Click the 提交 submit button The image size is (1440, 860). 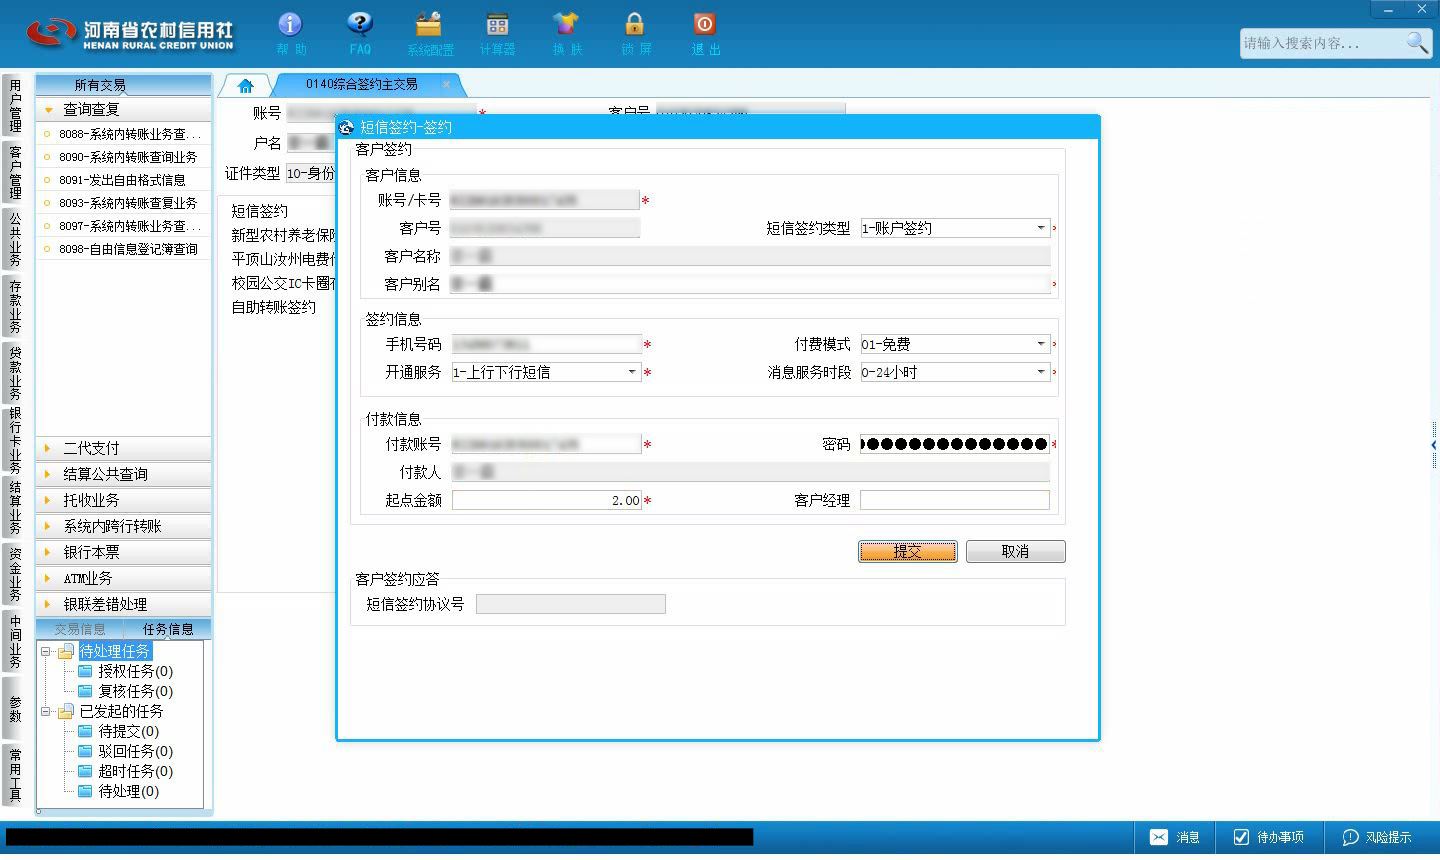pos(907,551)
